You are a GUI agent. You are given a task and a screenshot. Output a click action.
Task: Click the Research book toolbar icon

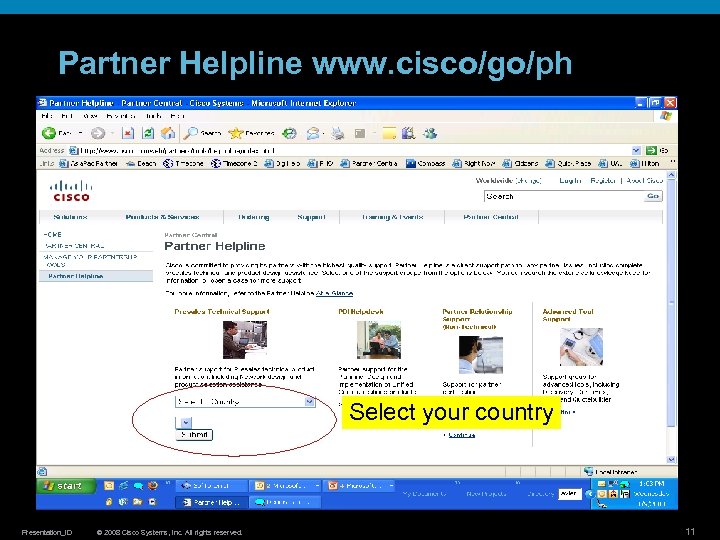(408, 133)
